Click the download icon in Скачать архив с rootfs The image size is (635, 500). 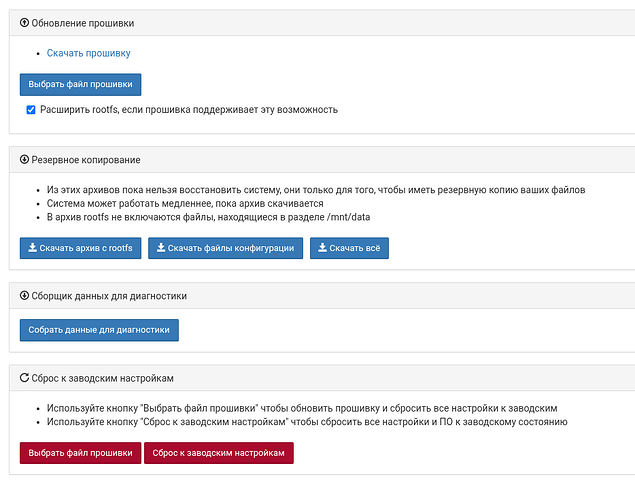tap(32, 247)
